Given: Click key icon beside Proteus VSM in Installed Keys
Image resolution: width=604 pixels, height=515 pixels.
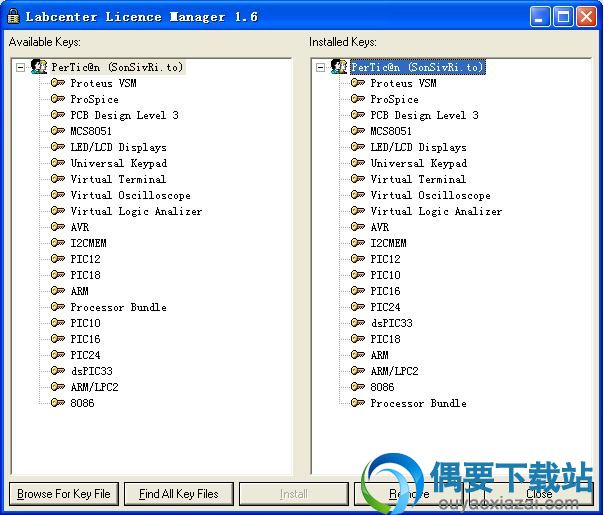Looking at the screenshot, I should pyautogui.click(x=358, y=83).
